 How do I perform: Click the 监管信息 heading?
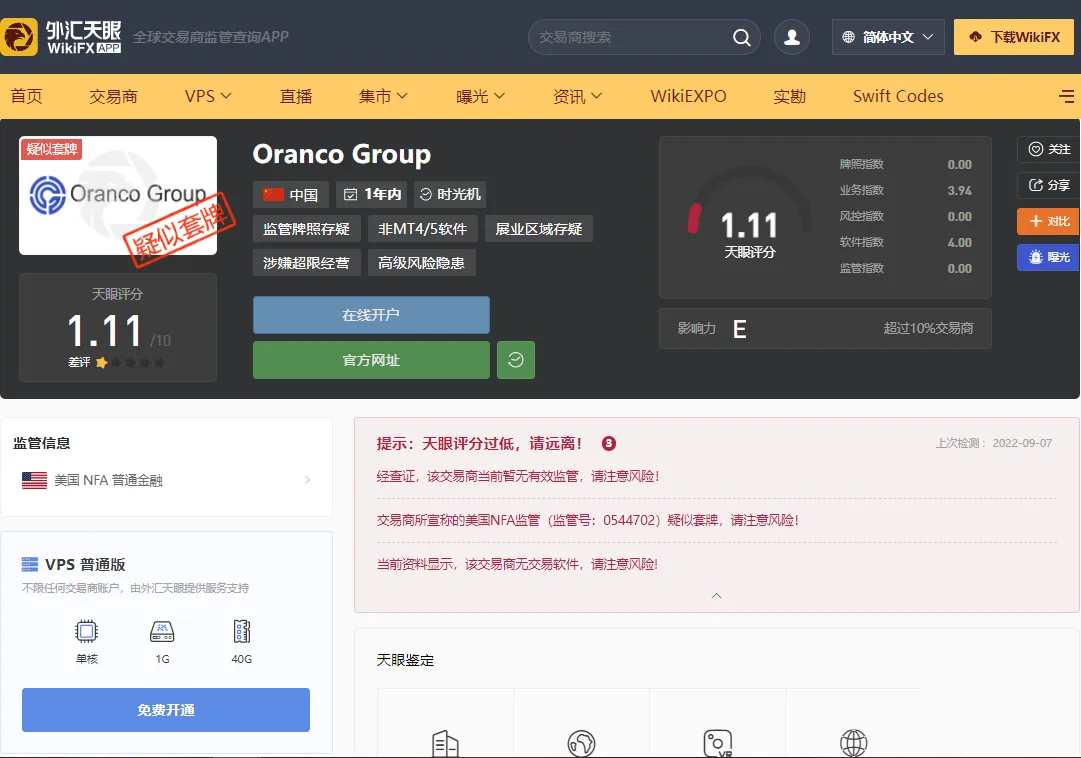41,443
